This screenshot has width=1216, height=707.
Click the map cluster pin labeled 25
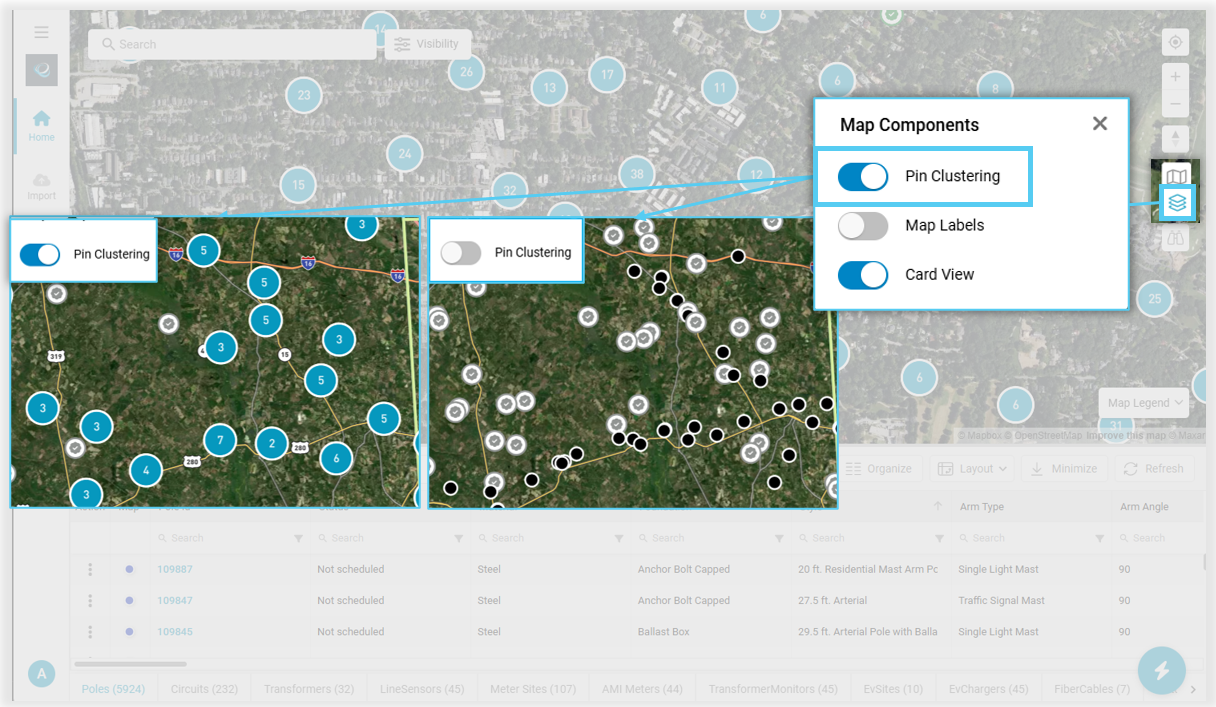(x=1155, y=298)
